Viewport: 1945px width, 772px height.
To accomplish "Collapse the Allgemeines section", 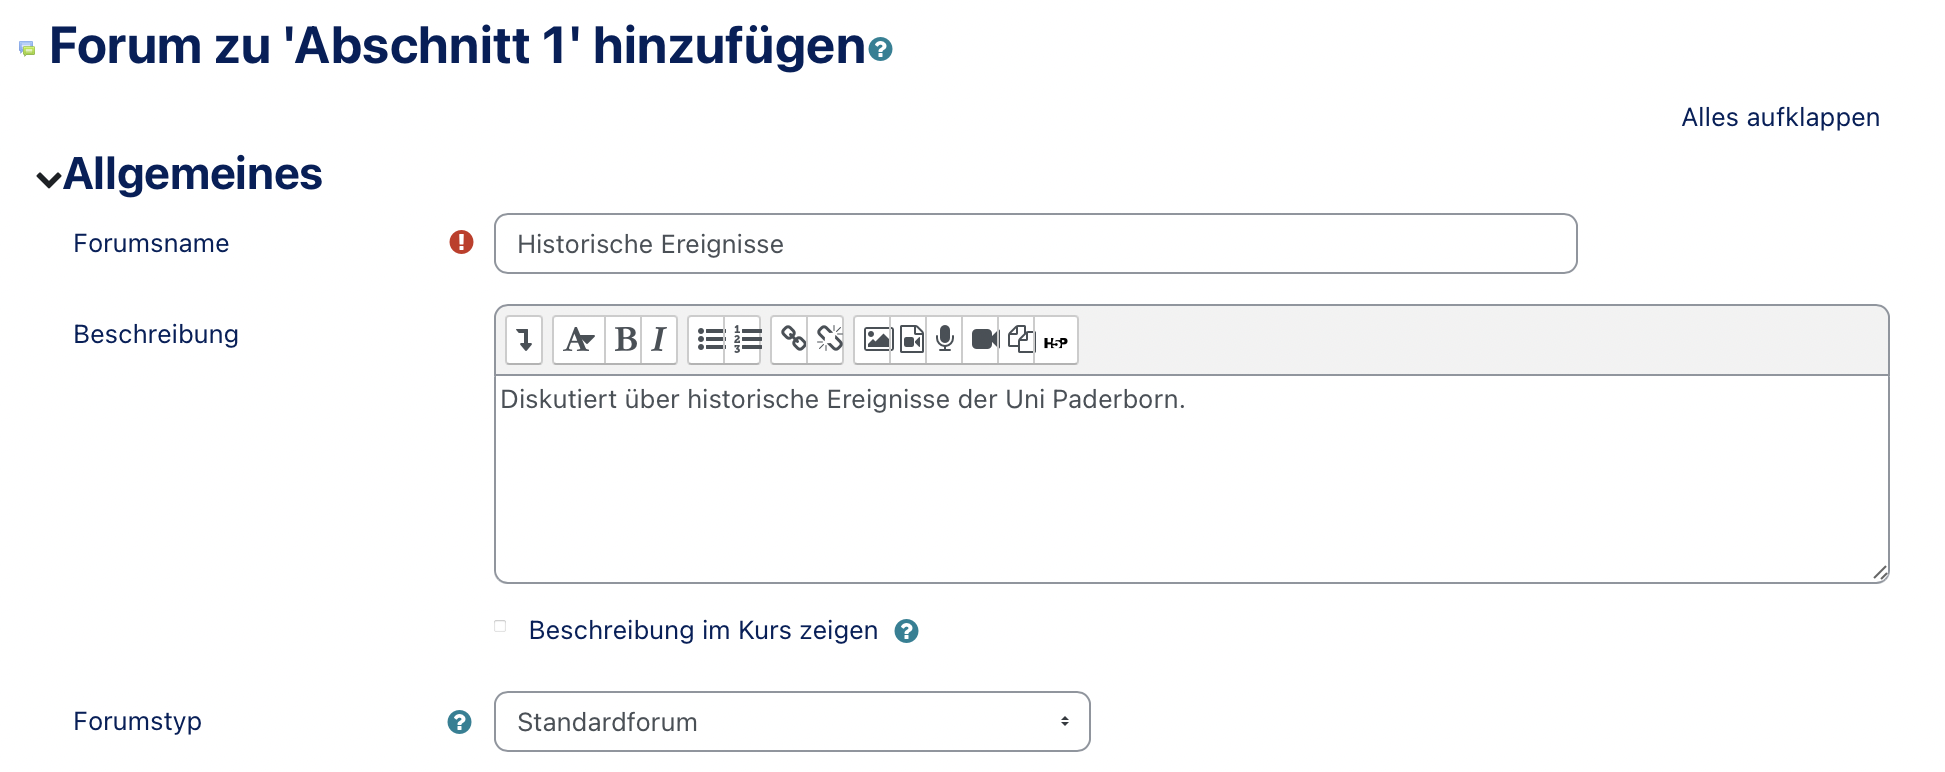I will (47, 179).
